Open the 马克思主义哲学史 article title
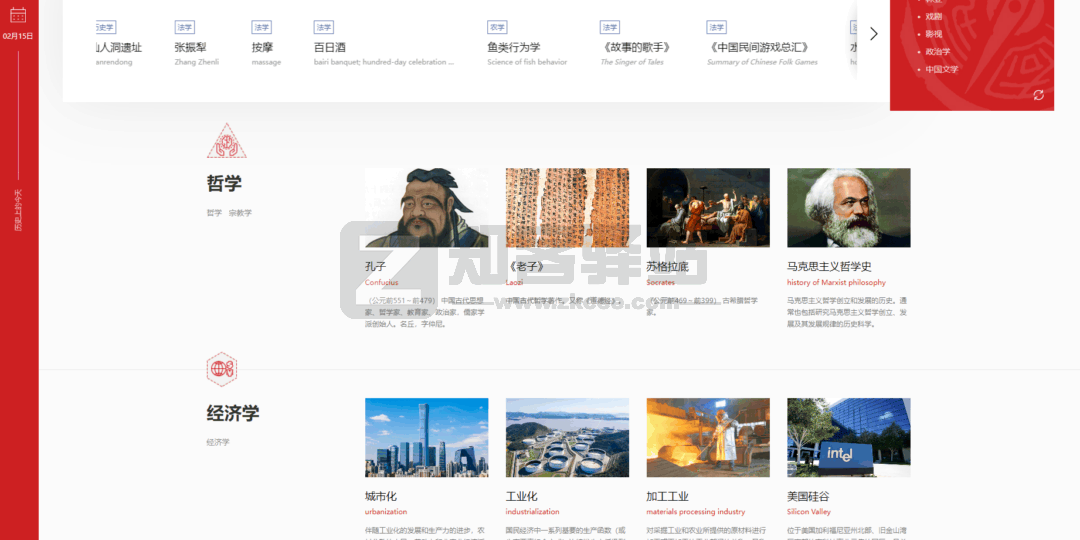The height and width of the screenshot is (540, 1080). tap(829, 267)
